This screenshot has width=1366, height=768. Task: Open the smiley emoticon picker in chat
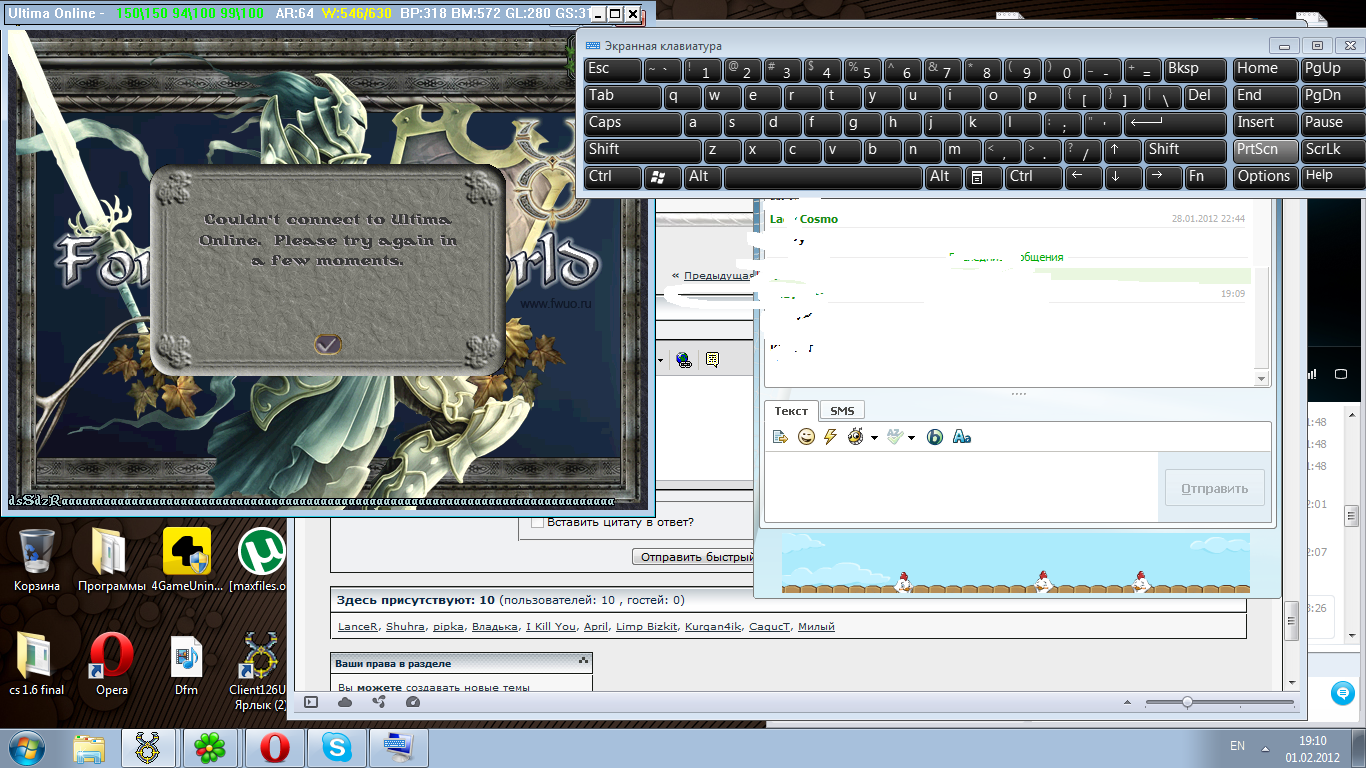pos(806,437)
